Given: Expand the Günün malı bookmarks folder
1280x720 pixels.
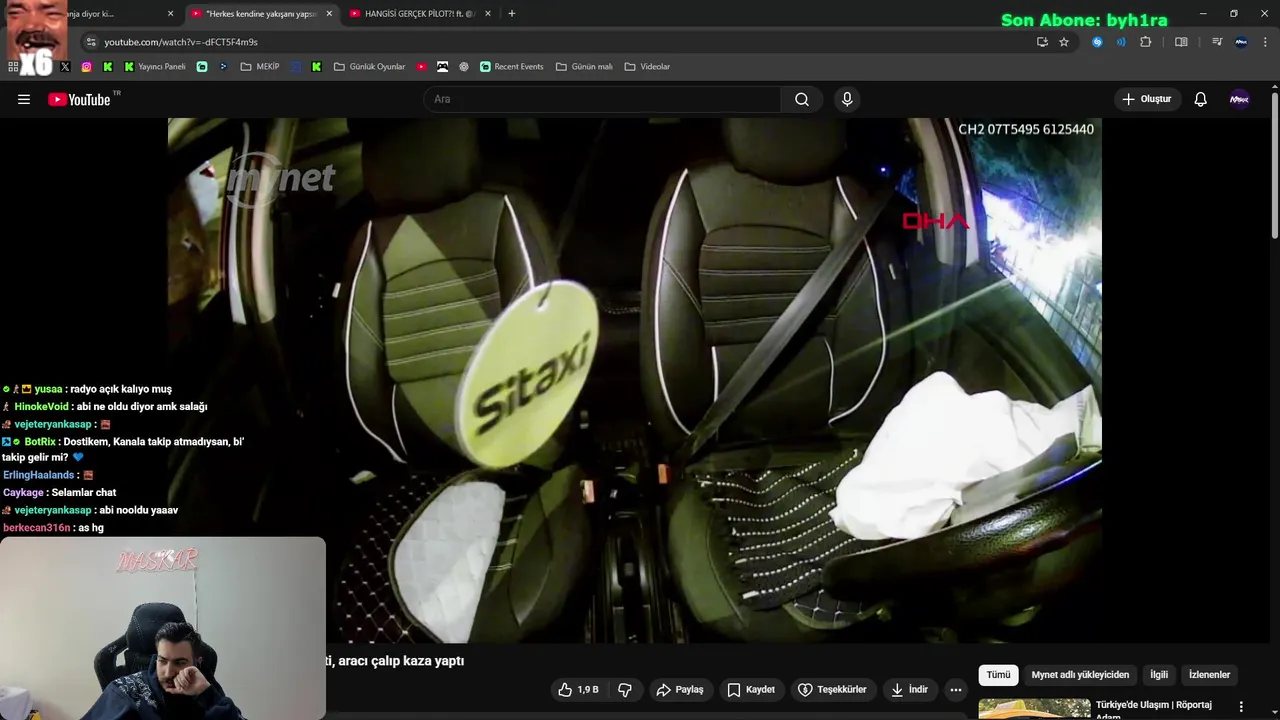Looking at the screenshot, I should (x=585, y=67).
